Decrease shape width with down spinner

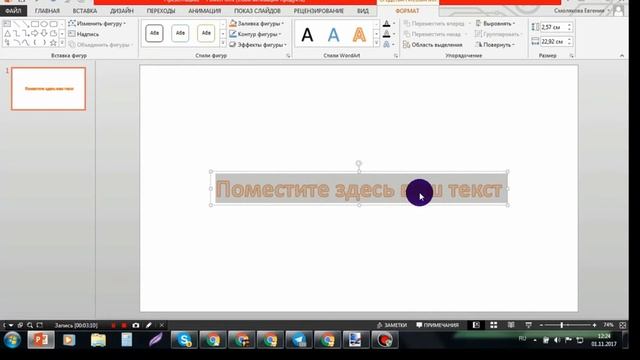tap(569, 44)
